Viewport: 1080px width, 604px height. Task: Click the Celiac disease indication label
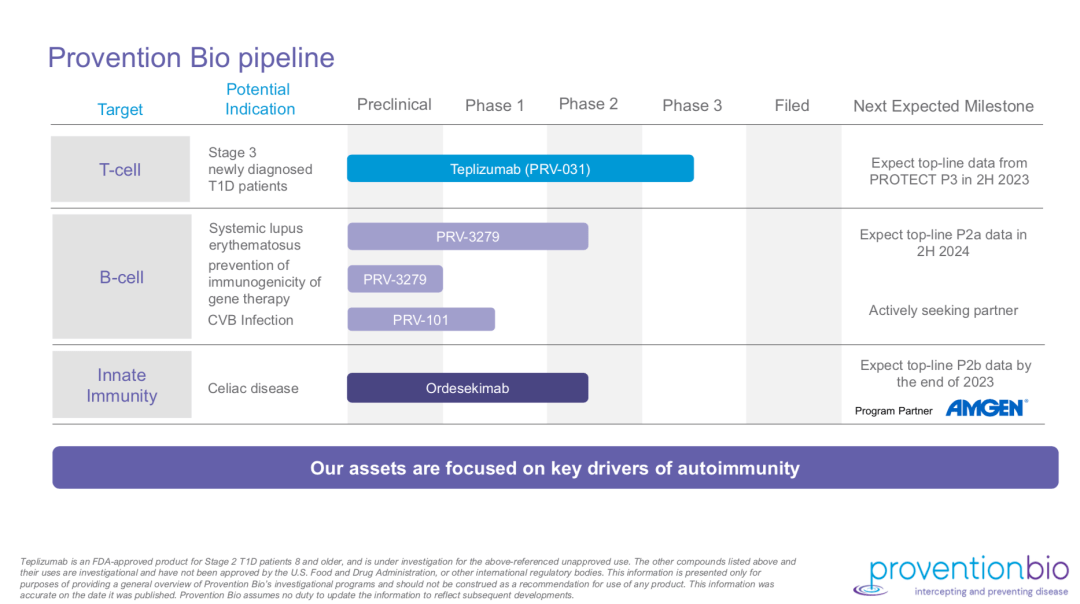tap(253, 388)
